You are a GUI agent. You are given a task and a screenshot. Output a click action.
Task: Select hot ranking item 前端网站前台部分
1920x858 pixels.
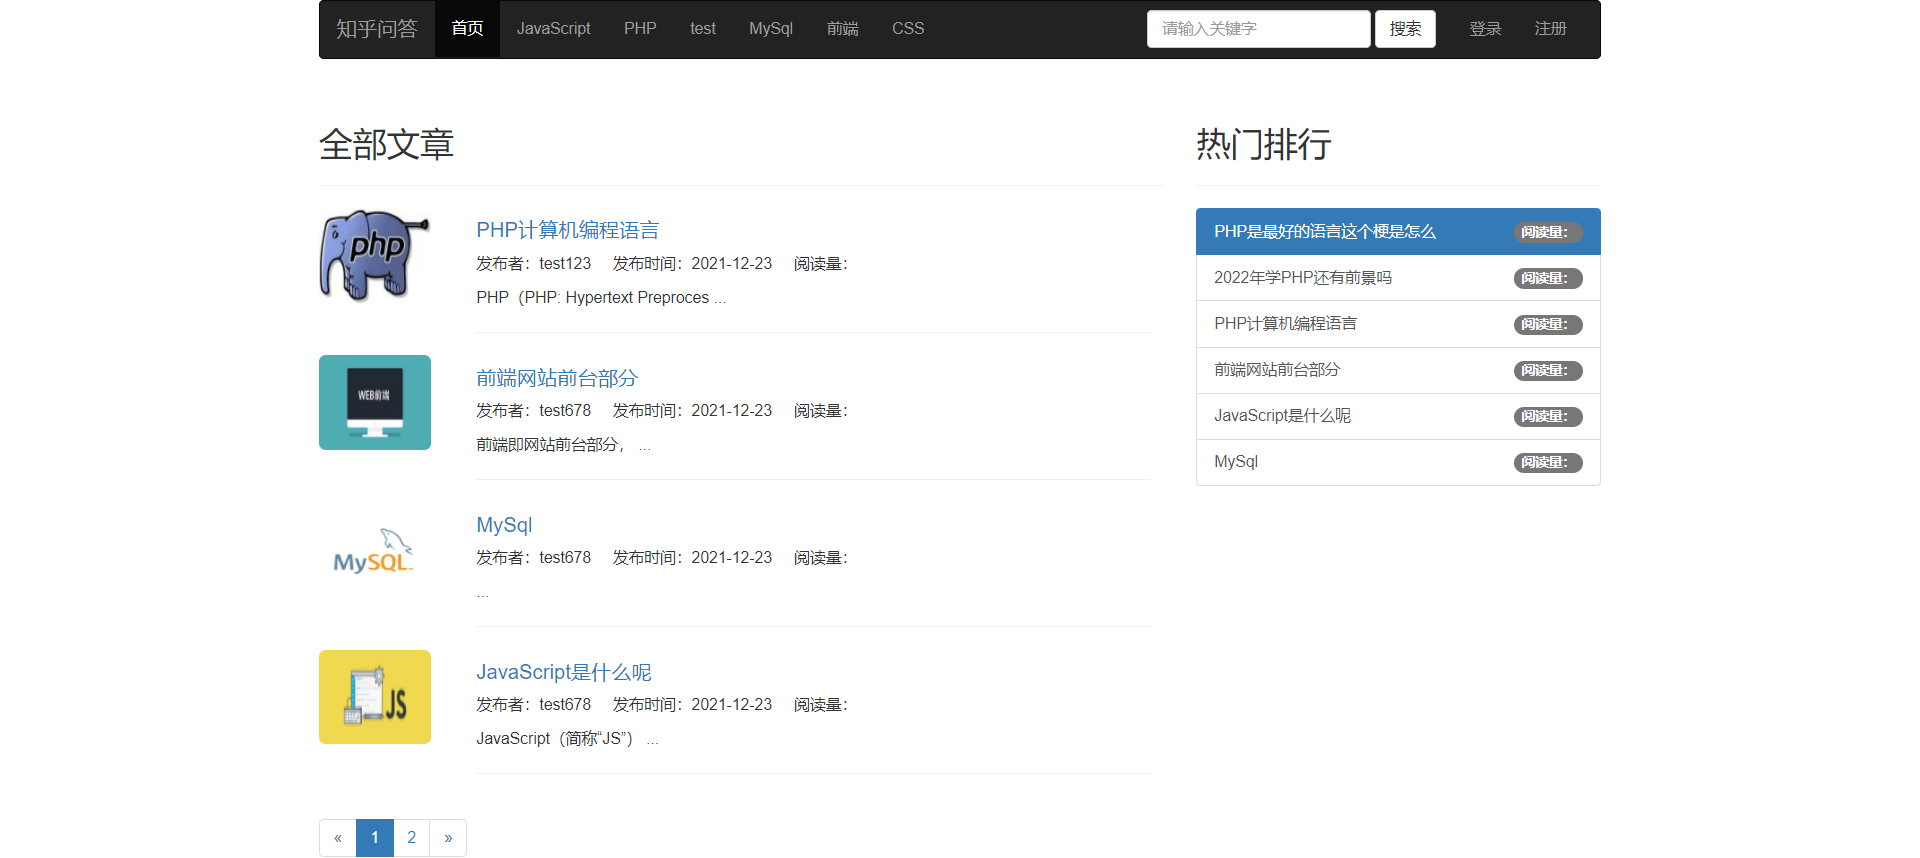(x=1398, y=370)
